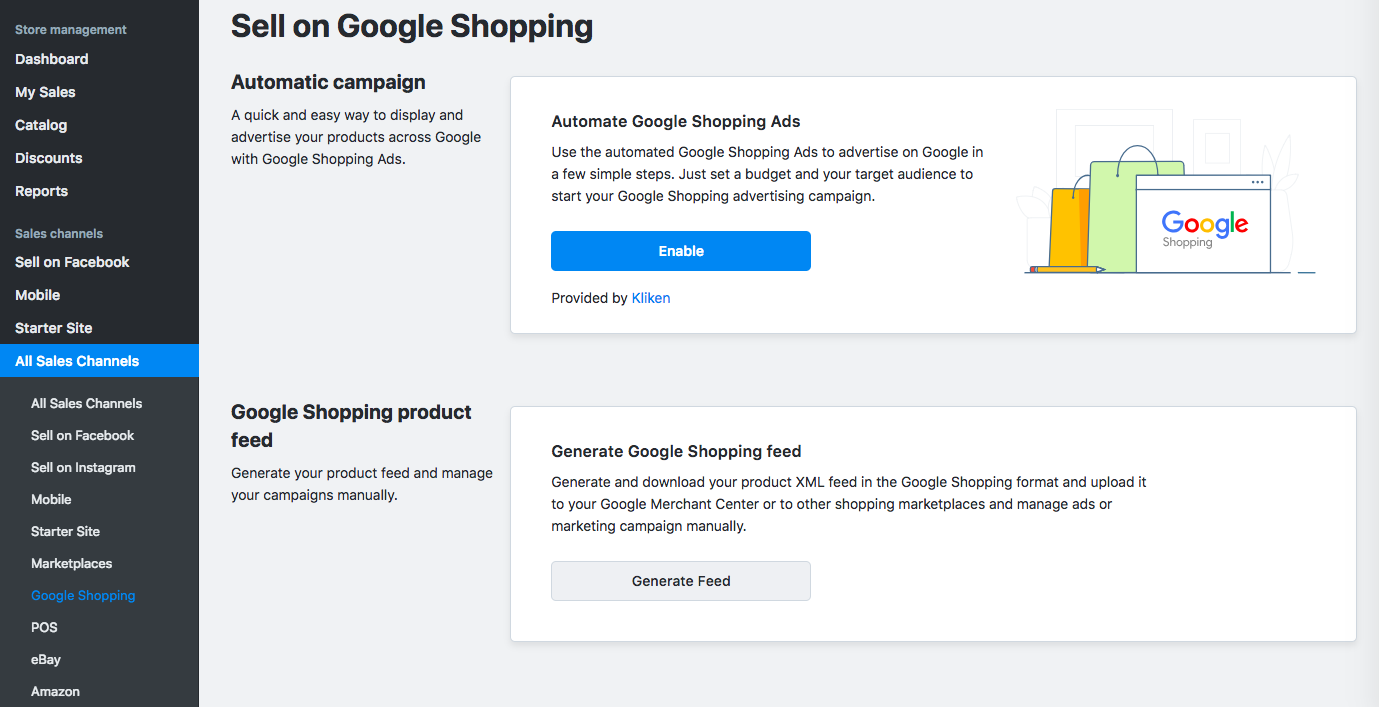Click the Automatic campaign heading
The width and height of the screenshot is (1379, 707).
click(328, 82)
